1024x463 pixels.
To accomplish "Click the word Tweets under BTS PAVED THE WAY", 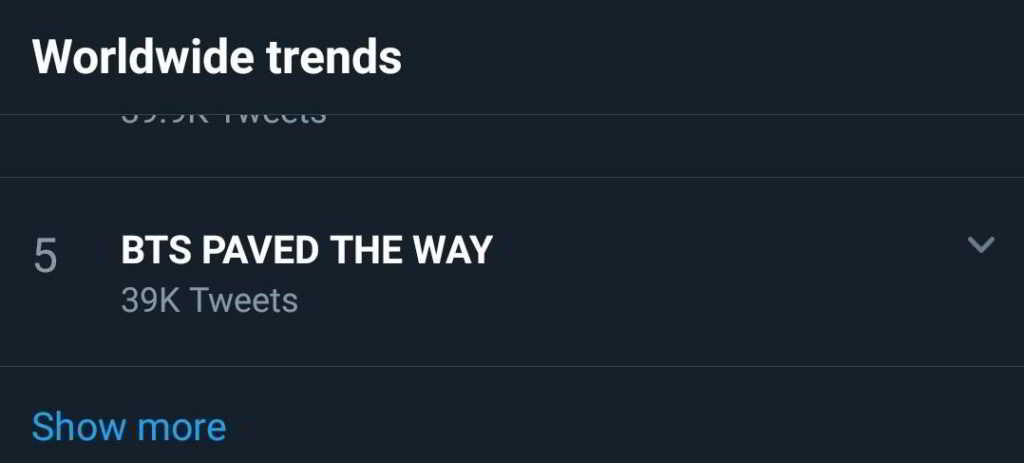I will click(243, 300).
